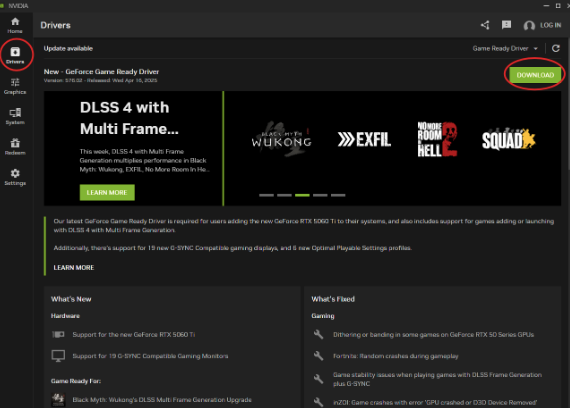Click the driver version and release date line

pyautogui.click(x=100, y=80)
